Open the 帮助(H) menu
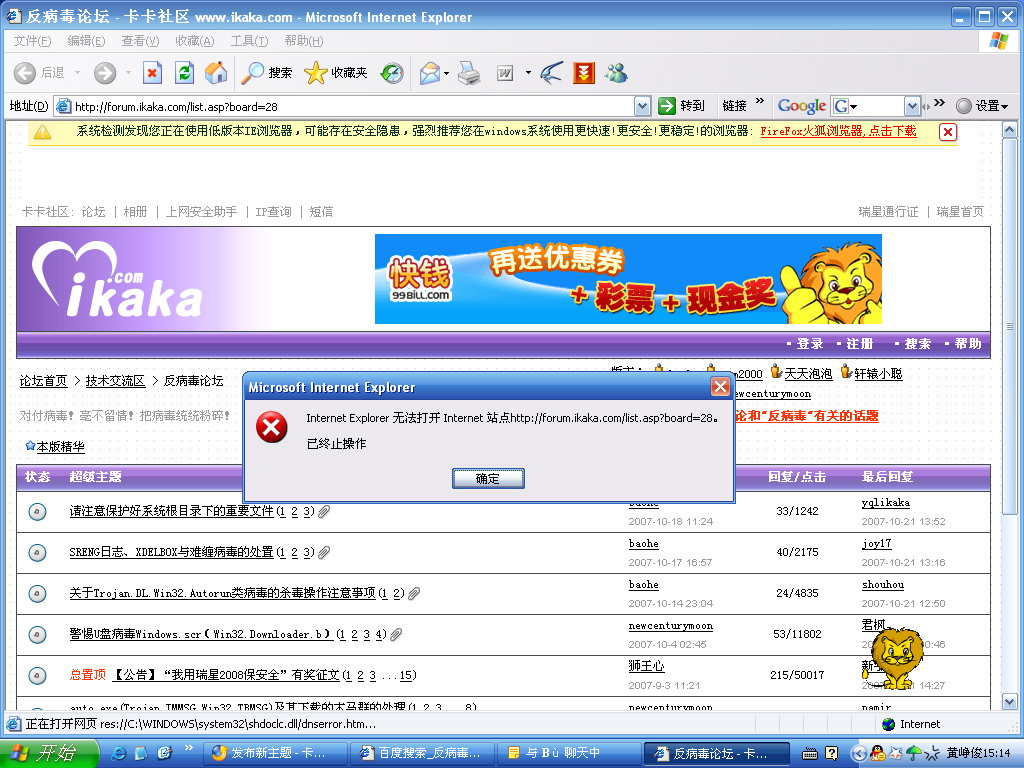Screen dimensions: 1024x768 [304, 40]
